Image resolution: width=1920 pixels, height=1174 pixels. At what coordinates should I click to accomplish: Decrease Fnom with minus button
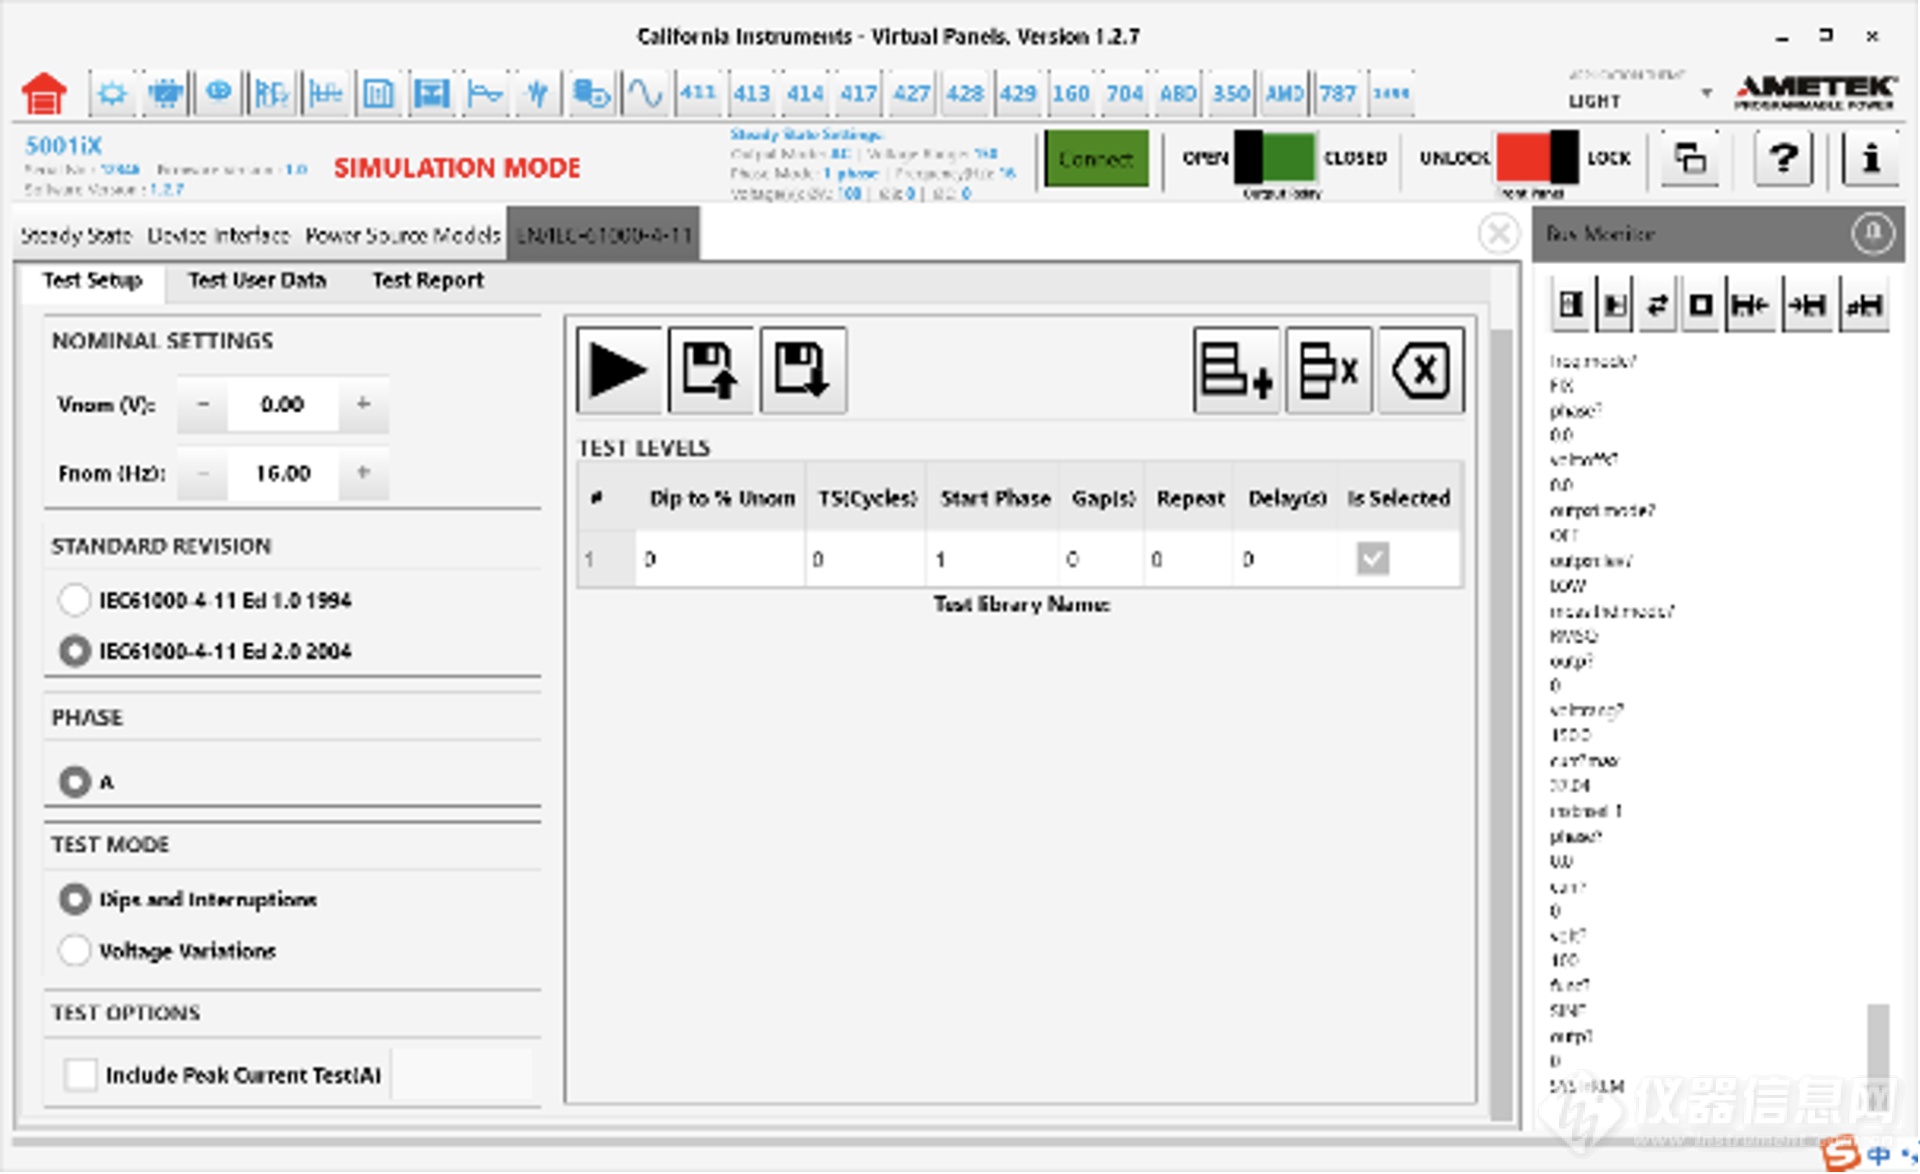pos(203,472)
